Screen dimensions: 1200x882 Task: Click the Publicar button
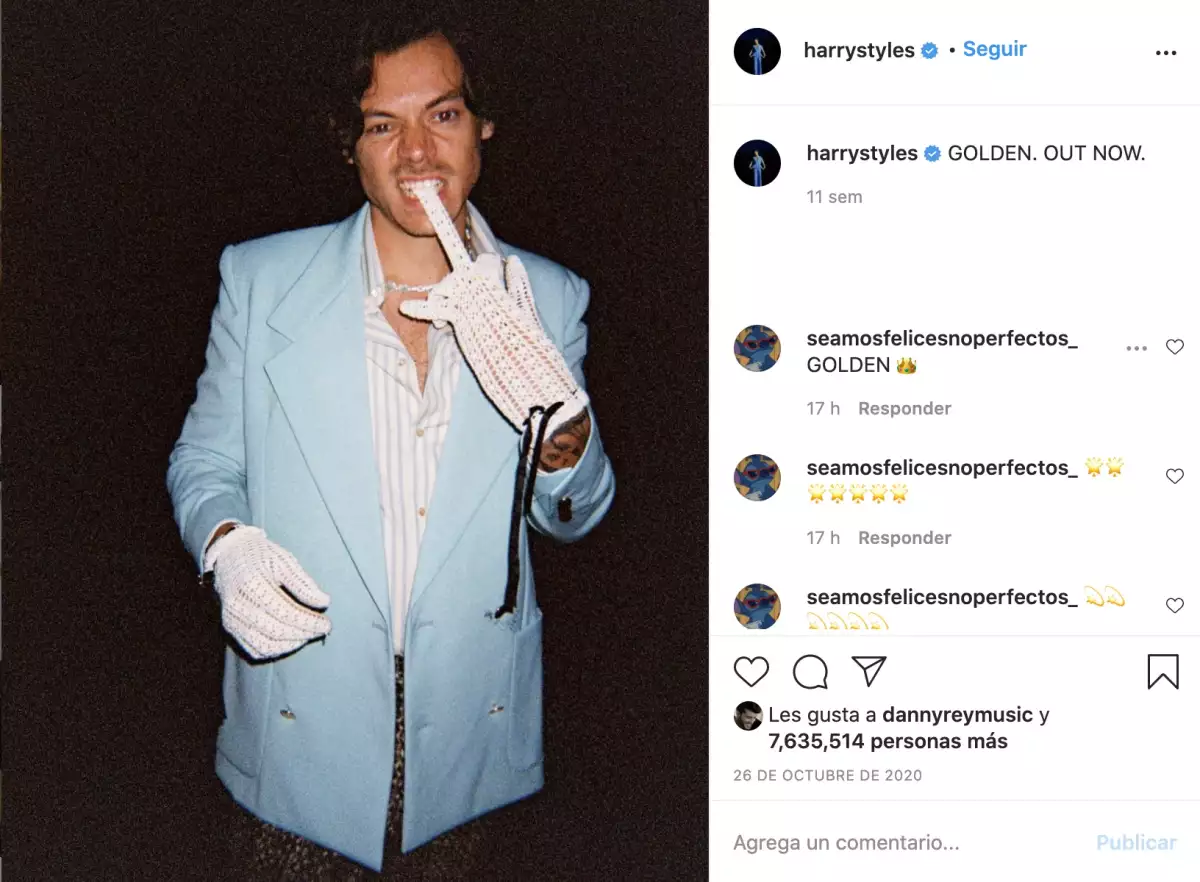point(1136,843)
